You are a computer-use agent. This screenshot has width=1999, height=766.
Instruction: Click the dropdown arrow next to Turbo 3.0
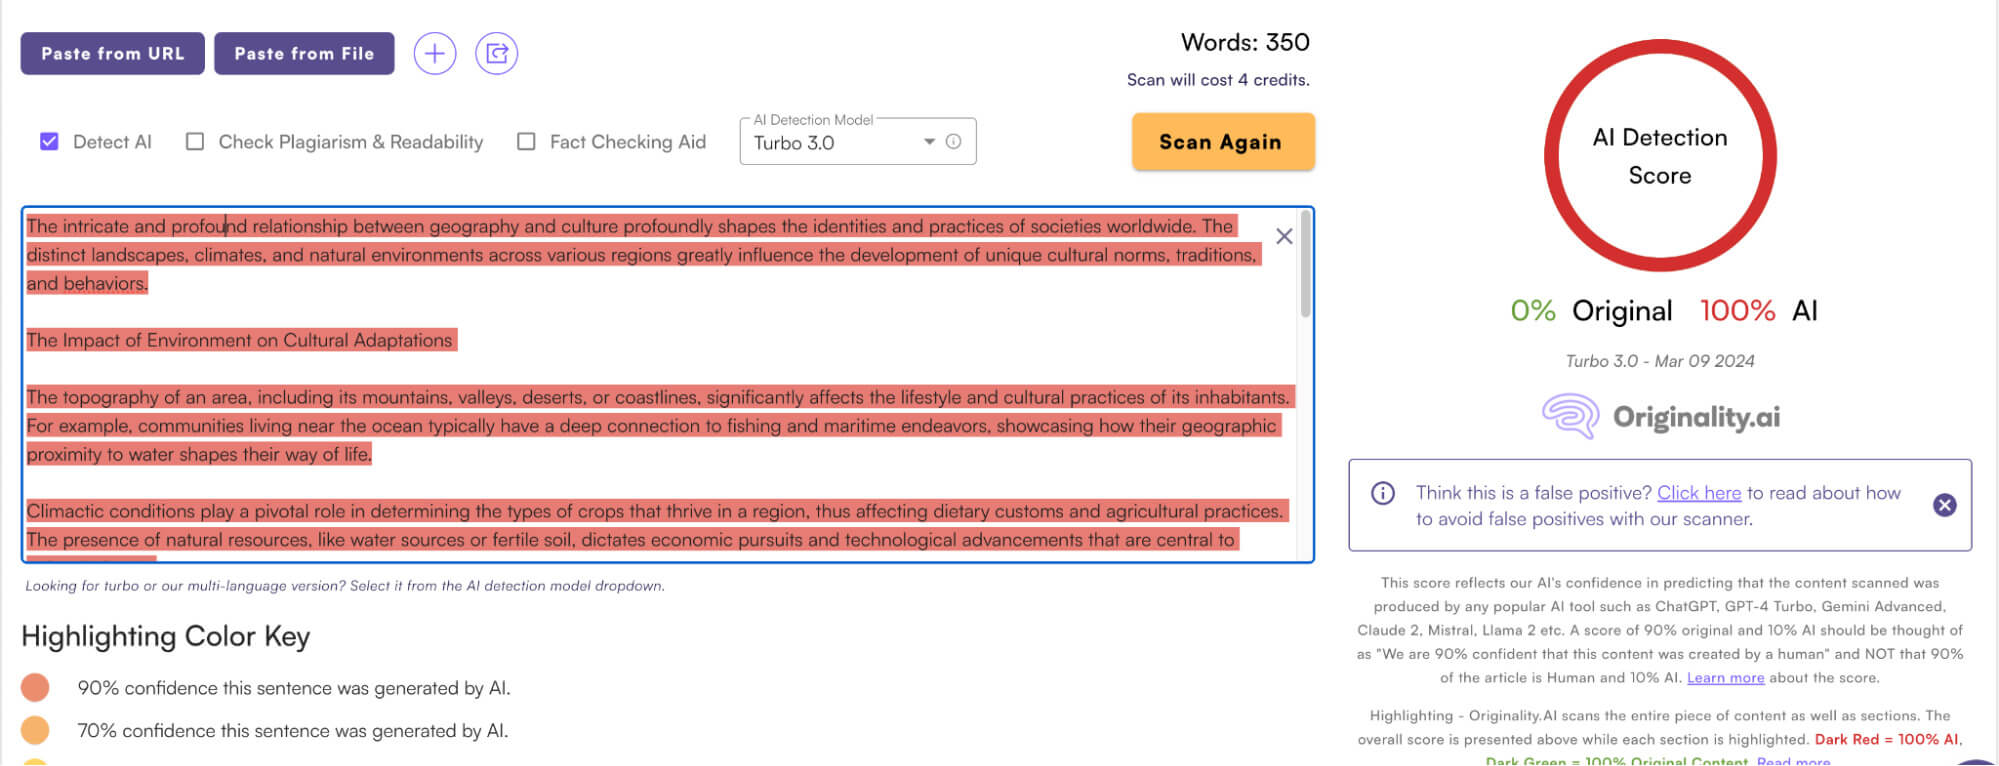[x=929, y=142]
